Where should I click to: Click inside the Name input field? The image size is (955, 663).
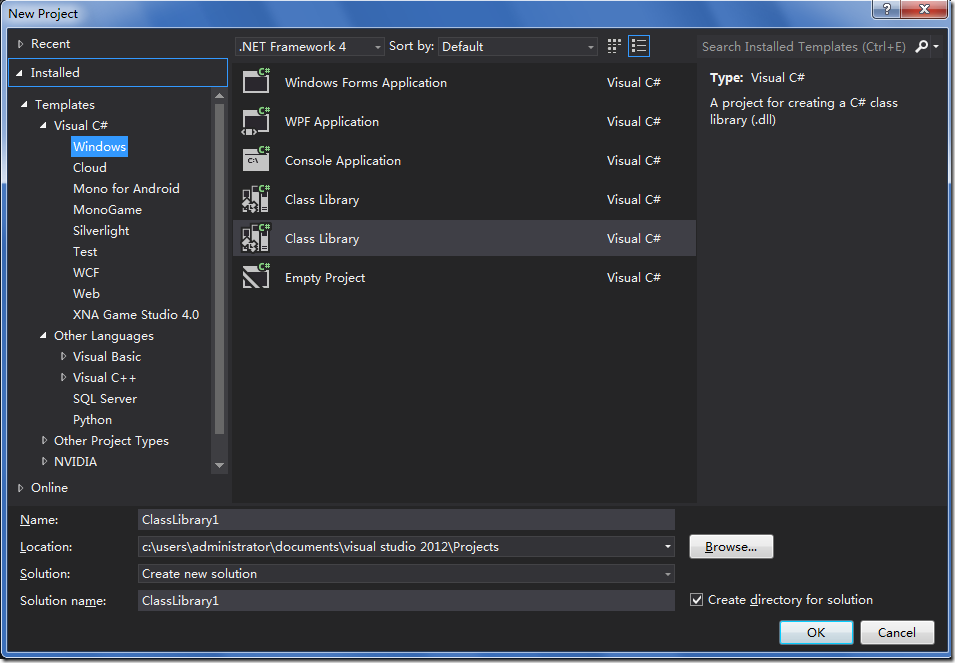pyautogui.click(x=400, y=519)
